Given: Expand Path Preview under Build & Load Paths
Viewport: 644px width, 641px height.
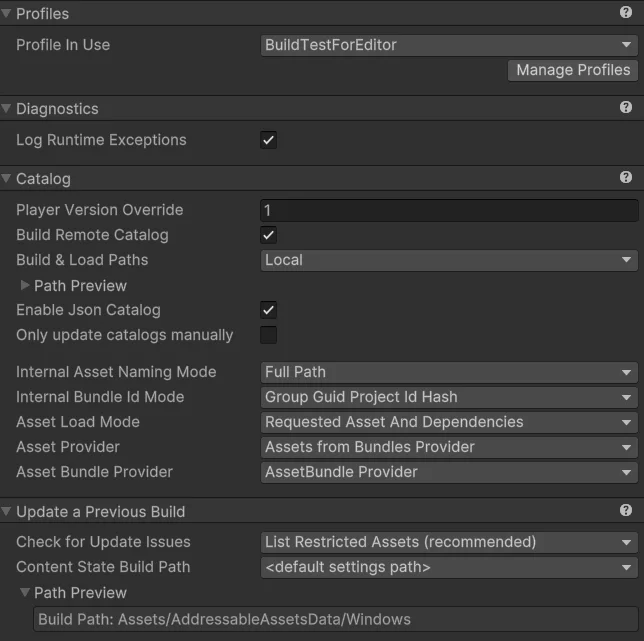Looking at the screenshot, I should (x=25, y=285).
